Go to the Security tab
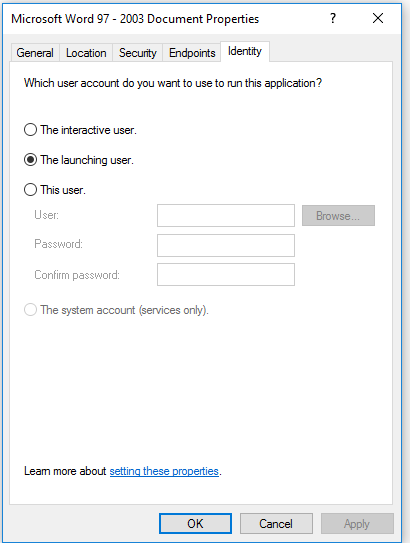This screenshot has width=410, height=543. pyautogui.click(x=137, y=53)
